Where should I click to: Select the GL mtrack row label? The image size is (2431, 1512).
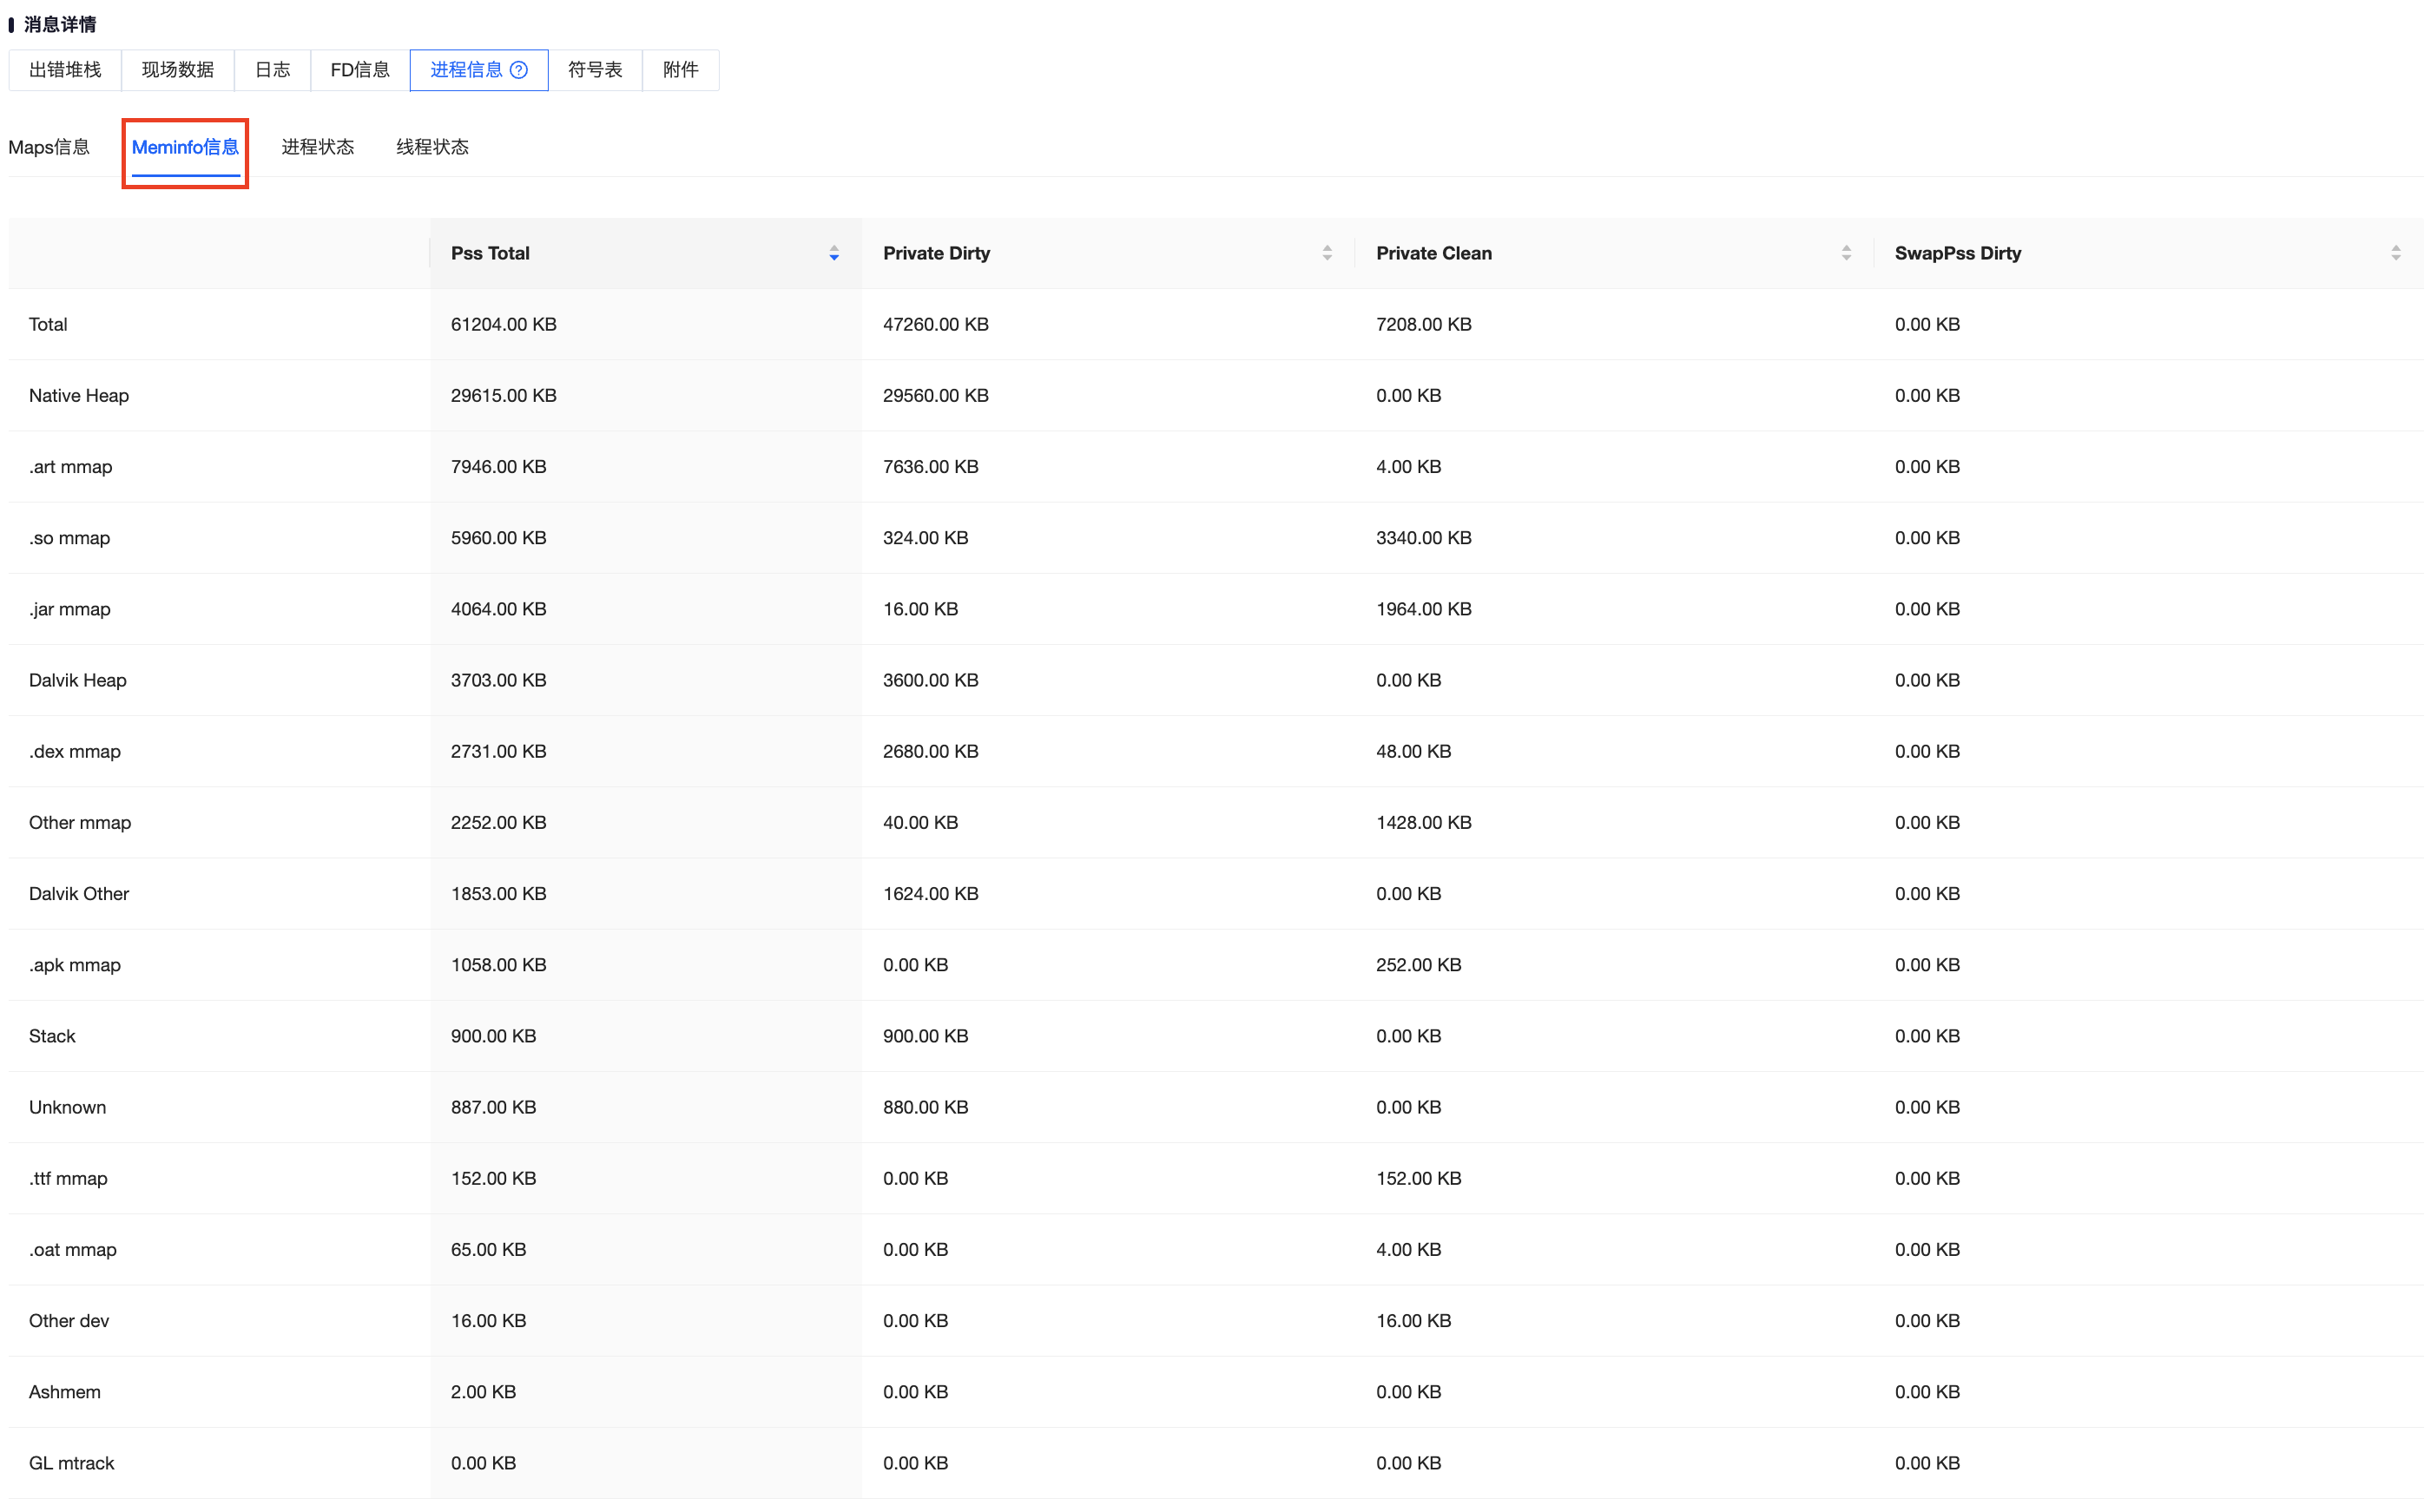point(72,1463)
